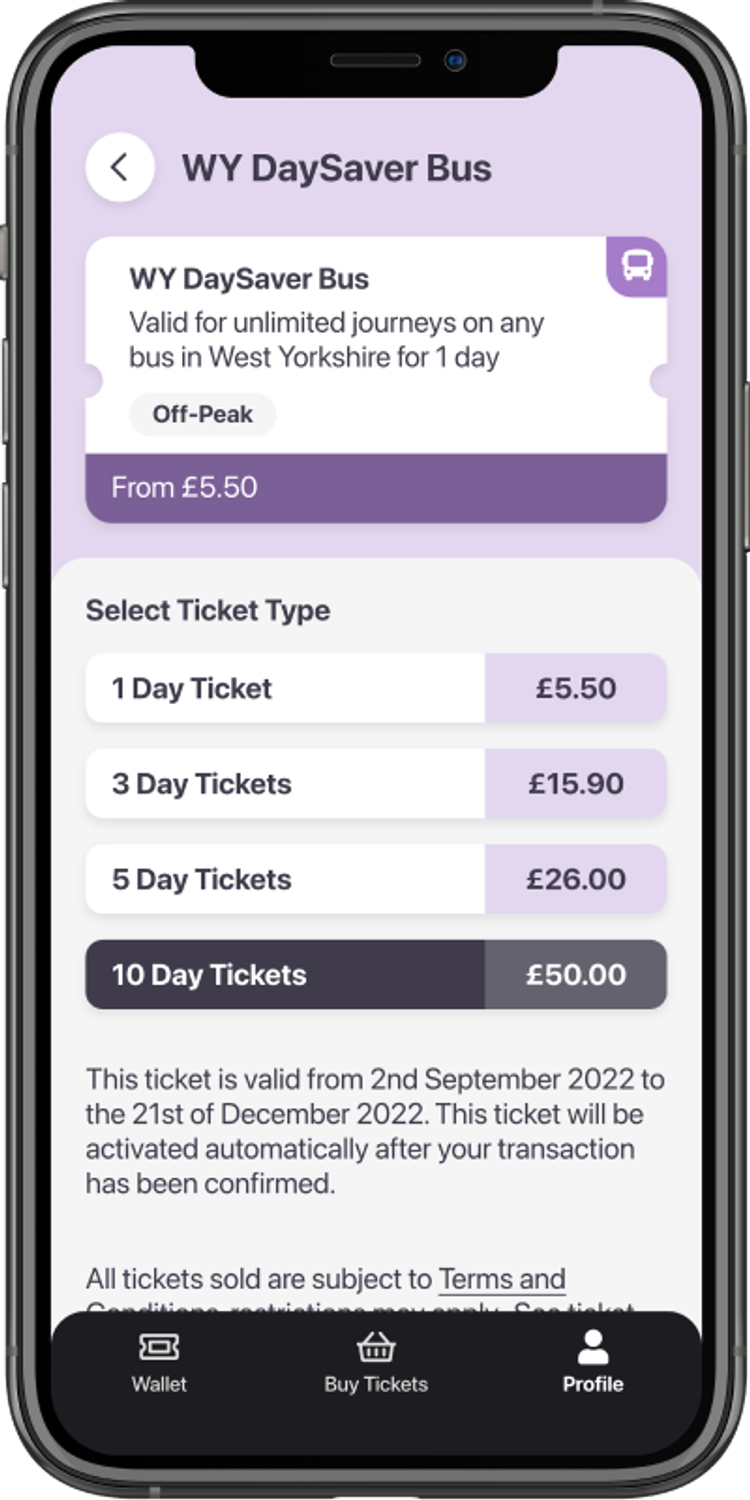Choose the 5 Day Tickets option
Screen dimensions: 750x1500
(285, 880)
